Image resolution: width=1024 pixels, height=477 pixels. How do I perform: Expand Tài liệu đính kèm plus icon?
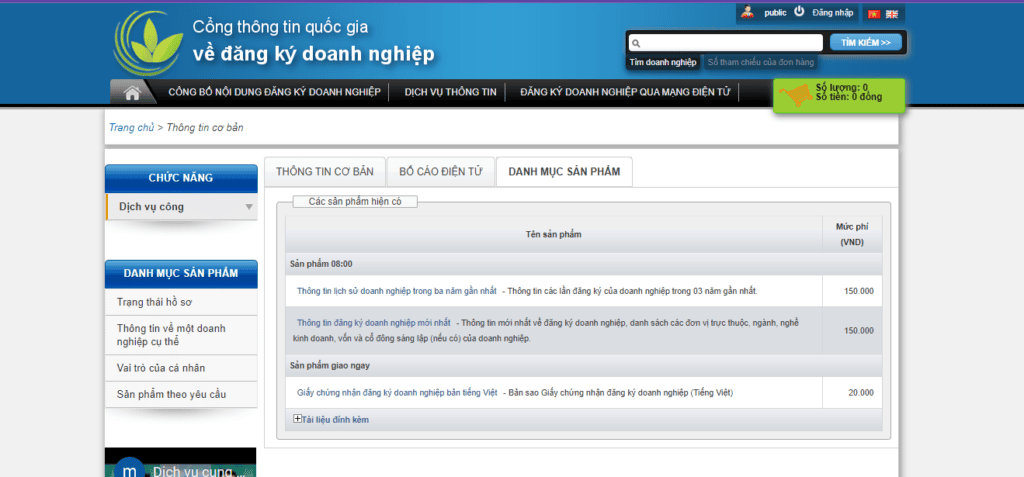tap(298, 419)
